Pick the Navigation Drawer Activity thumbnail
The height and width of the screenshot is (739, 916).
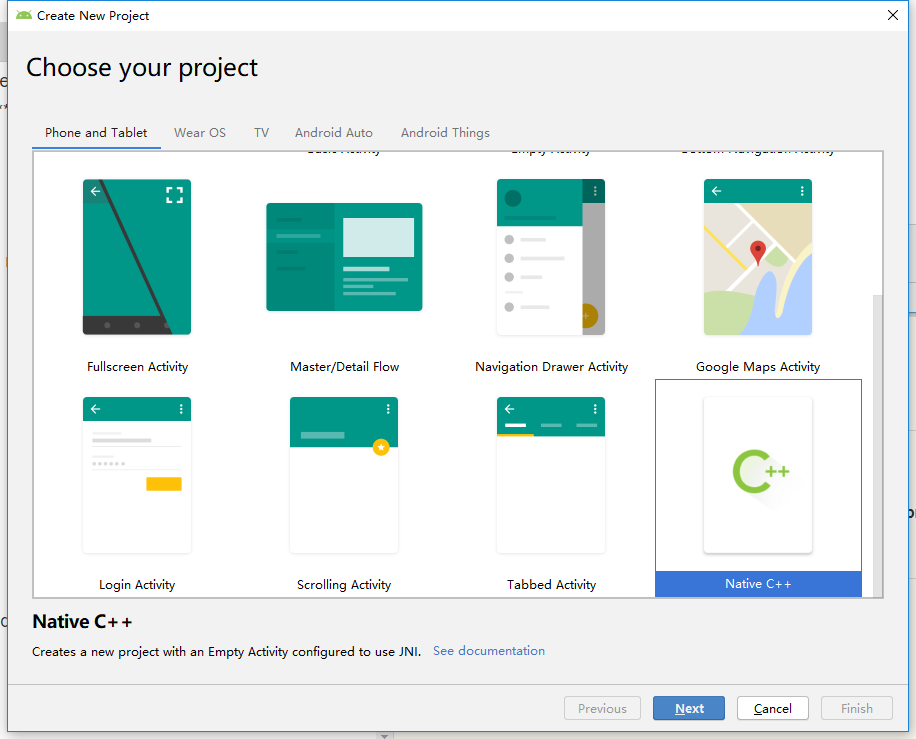click(x=551, y=257)
